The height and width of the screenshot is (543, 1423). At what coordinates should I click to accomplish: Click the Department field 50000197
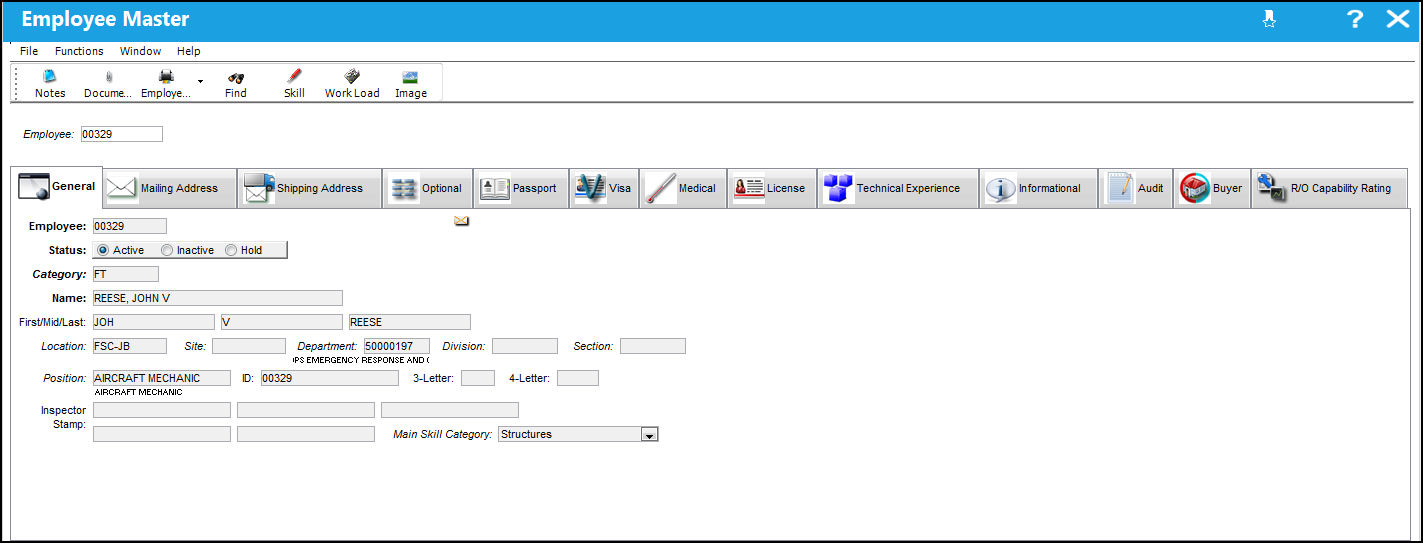click(396, 346)
